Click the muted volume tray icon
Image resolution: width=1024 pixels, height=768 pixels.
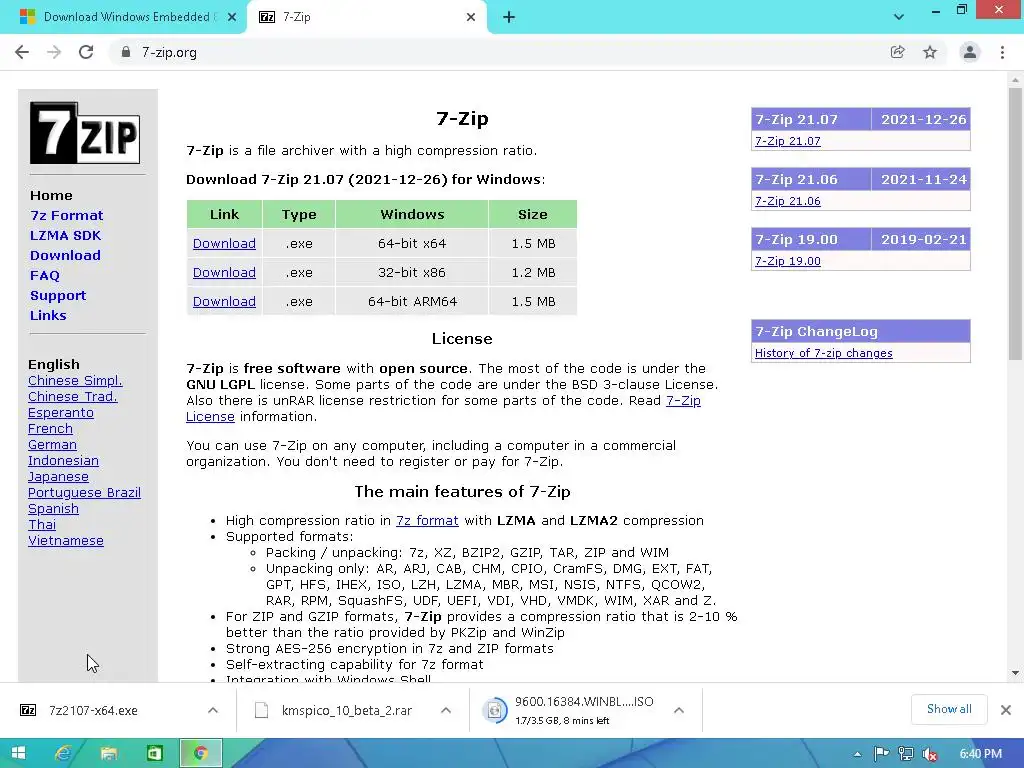tap(930, 754)
